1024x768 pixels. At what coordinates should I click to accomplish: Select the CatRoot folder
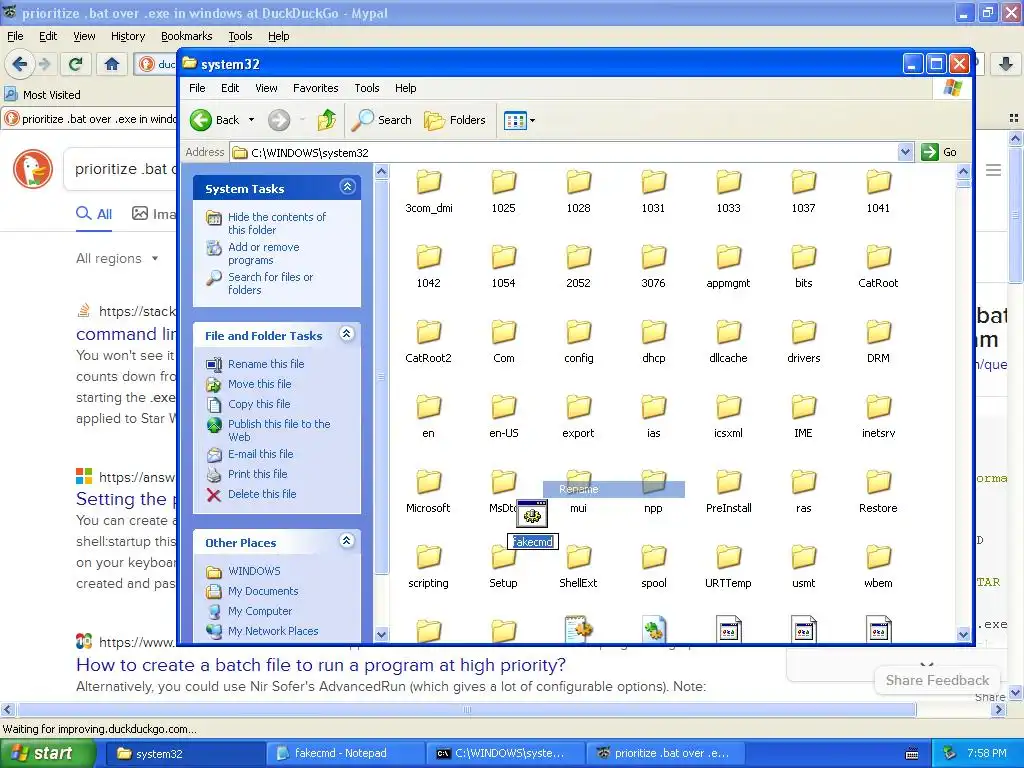coord(878,266)
